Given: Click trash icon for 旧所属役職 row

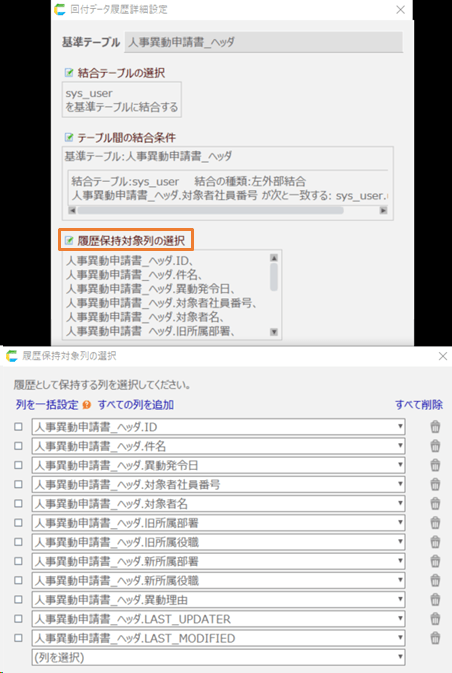Looking at the screenshot, I should coord(435,542).
